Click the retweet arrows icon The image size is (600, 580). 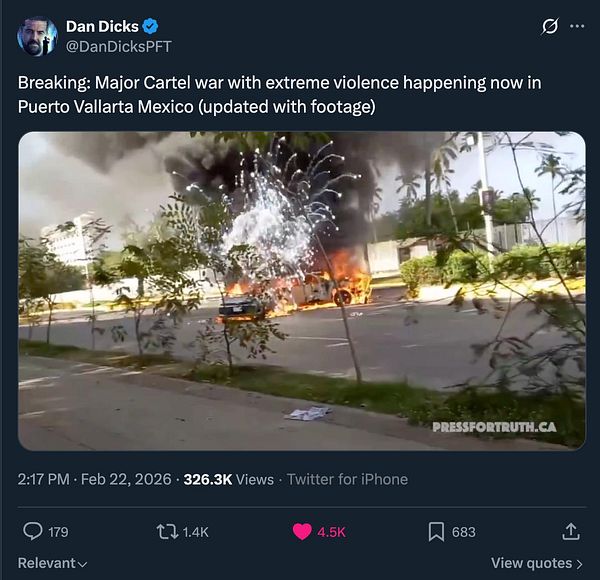click(167, 532)
